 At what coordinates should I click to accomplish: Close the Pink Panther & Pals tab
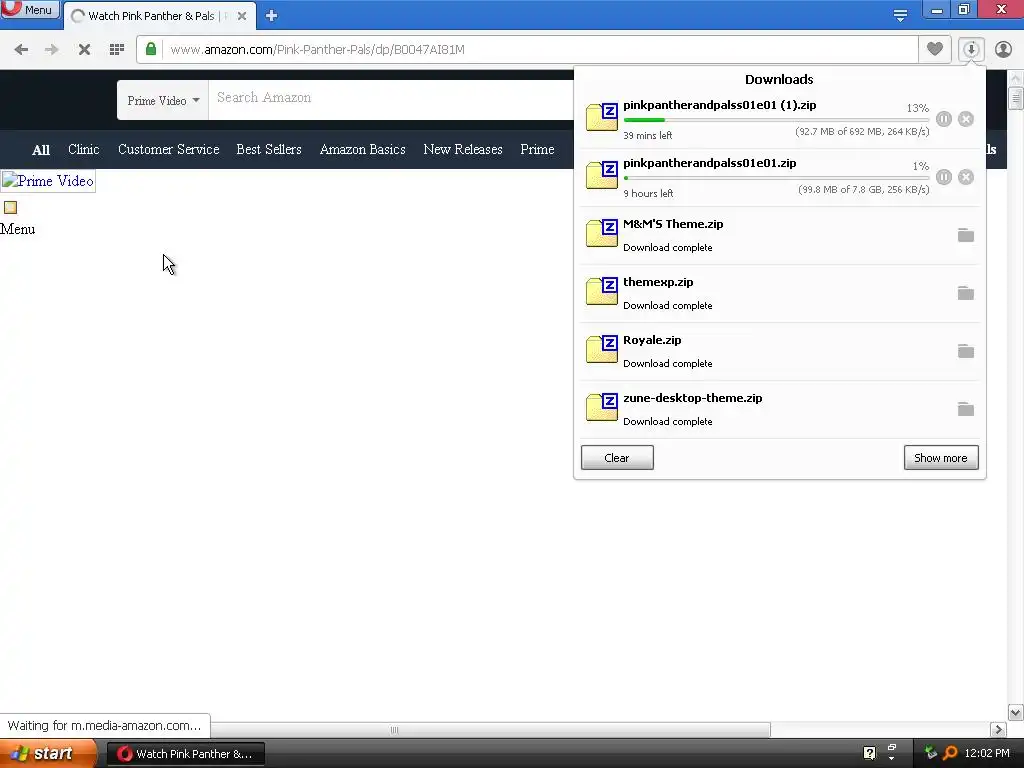pos(242,16)
